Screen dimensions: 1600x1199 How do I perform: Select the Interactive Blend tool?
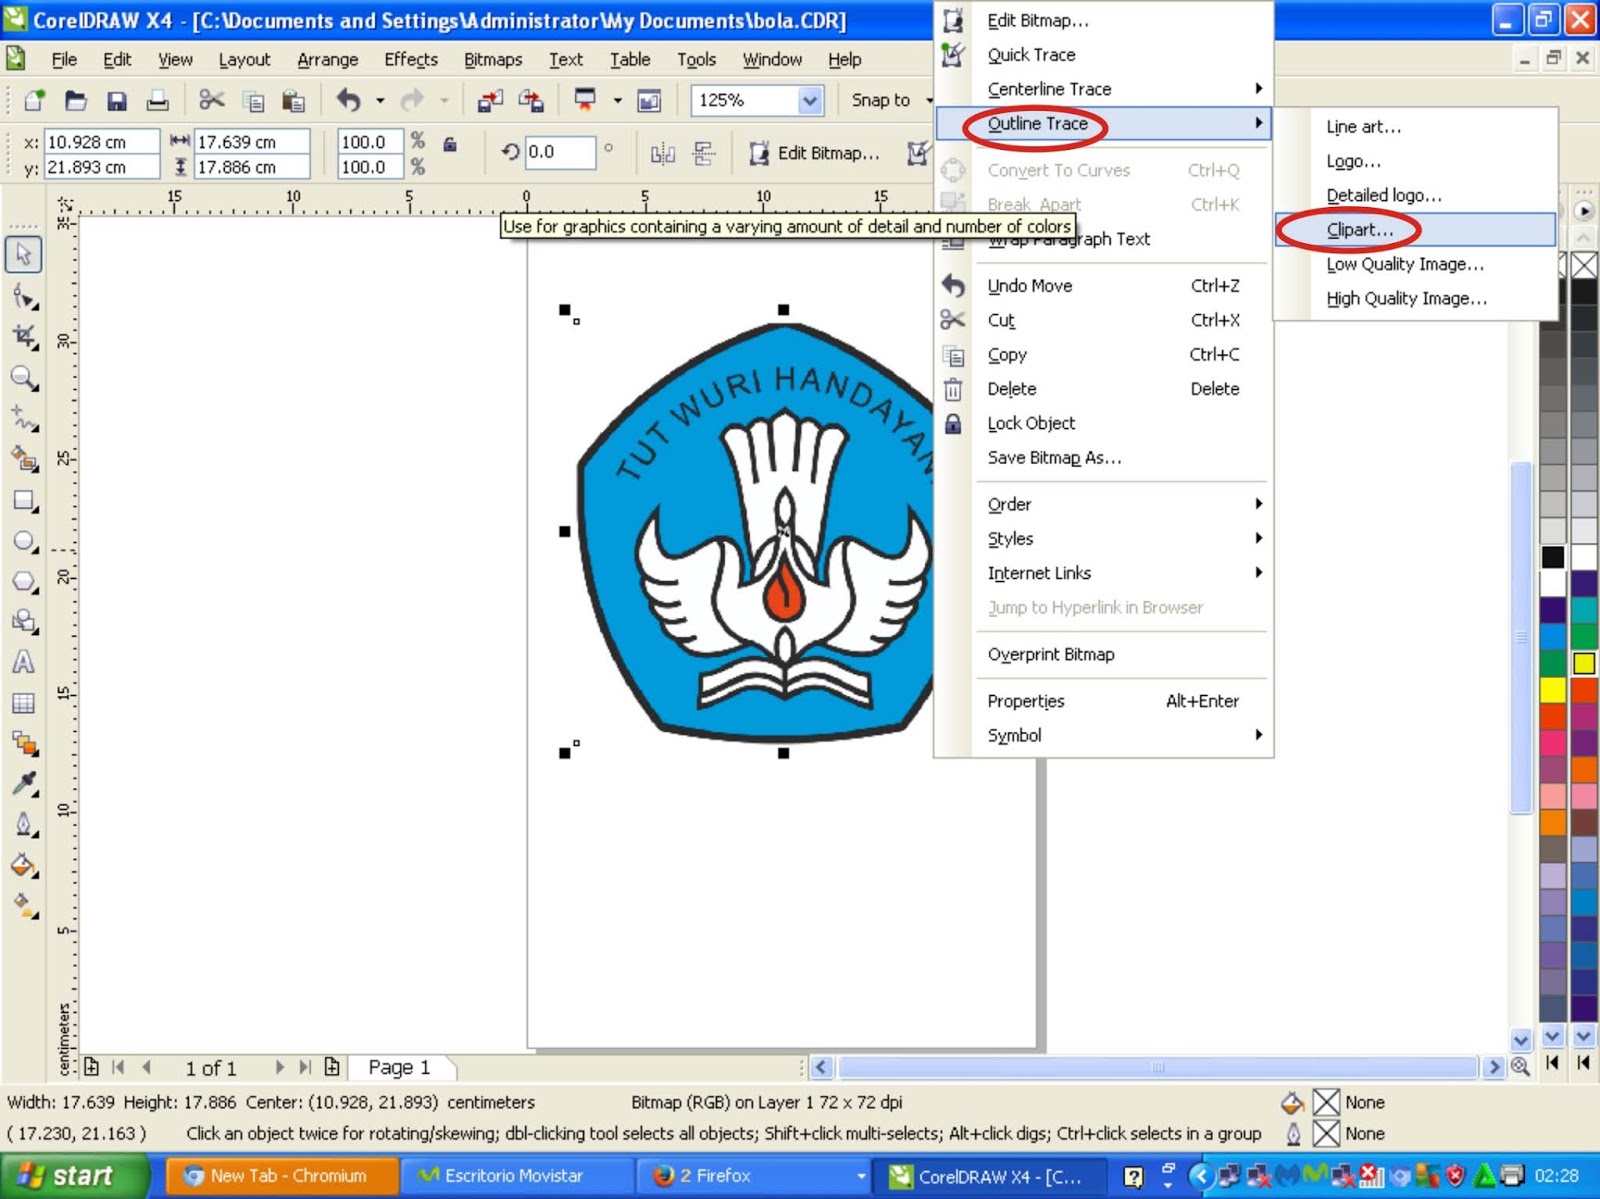[23, 743]
